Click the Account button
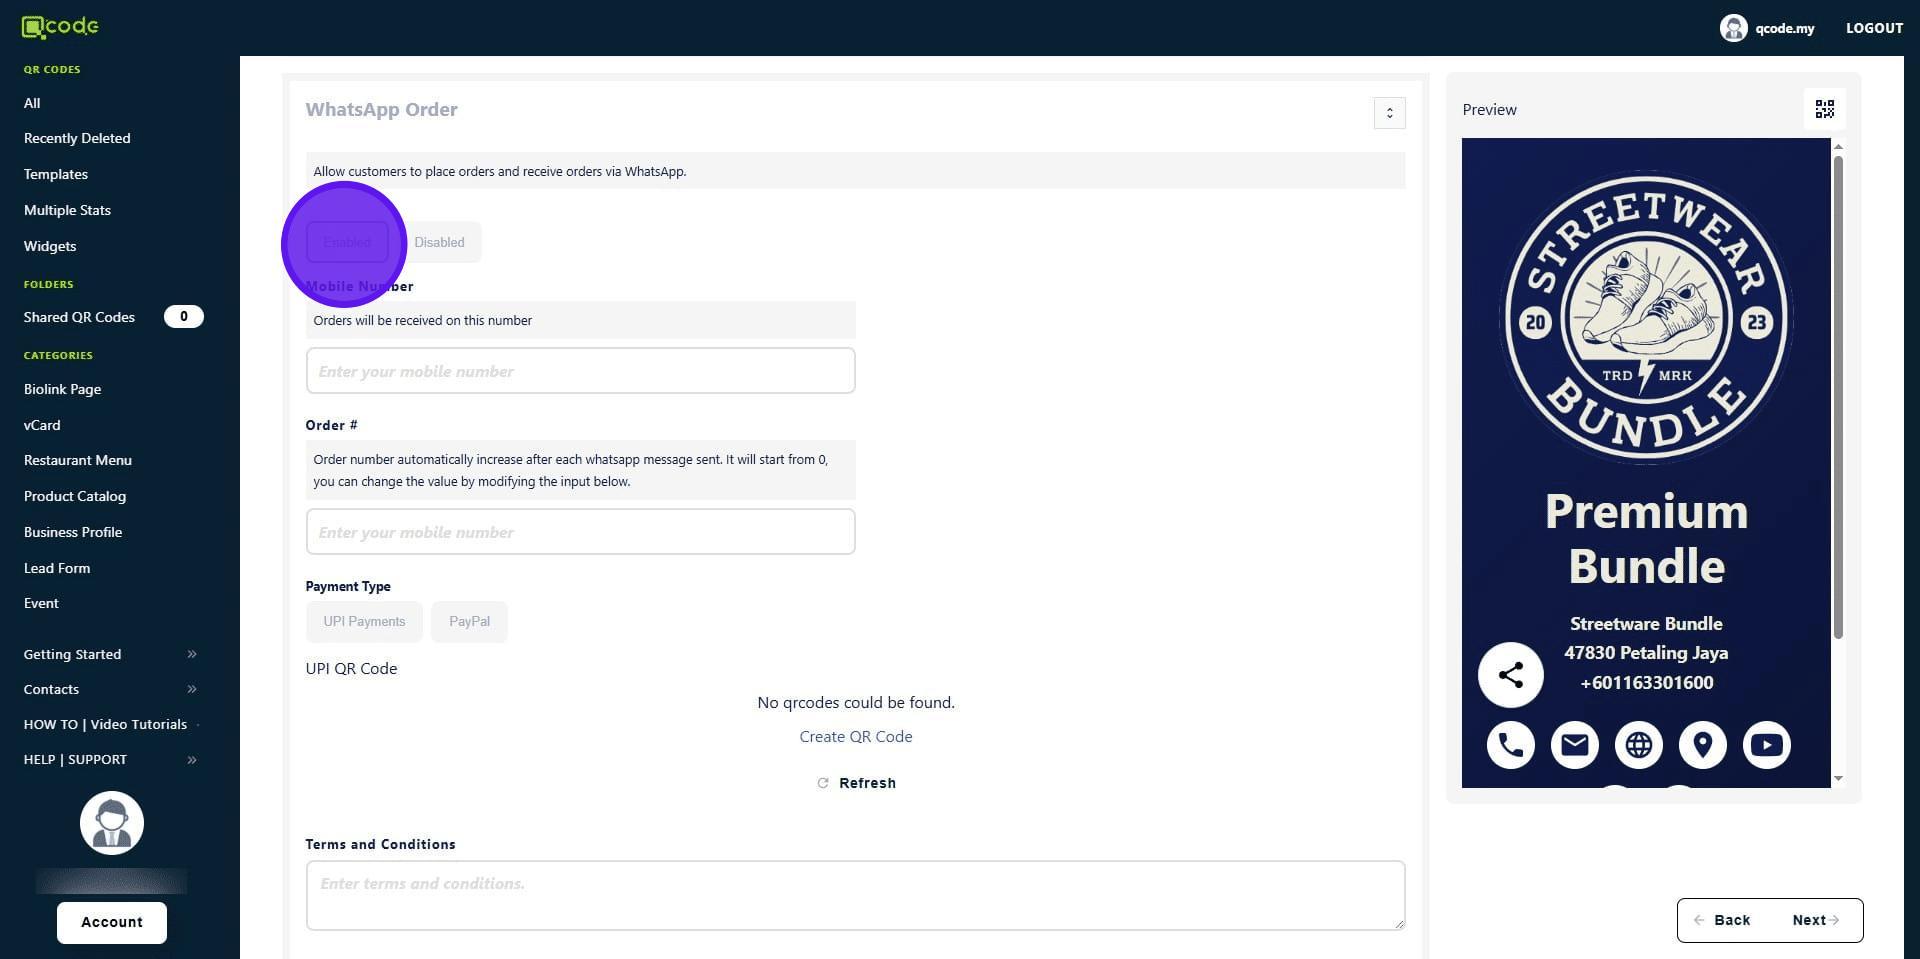1920x959 pixels. (x=112, y=922)
